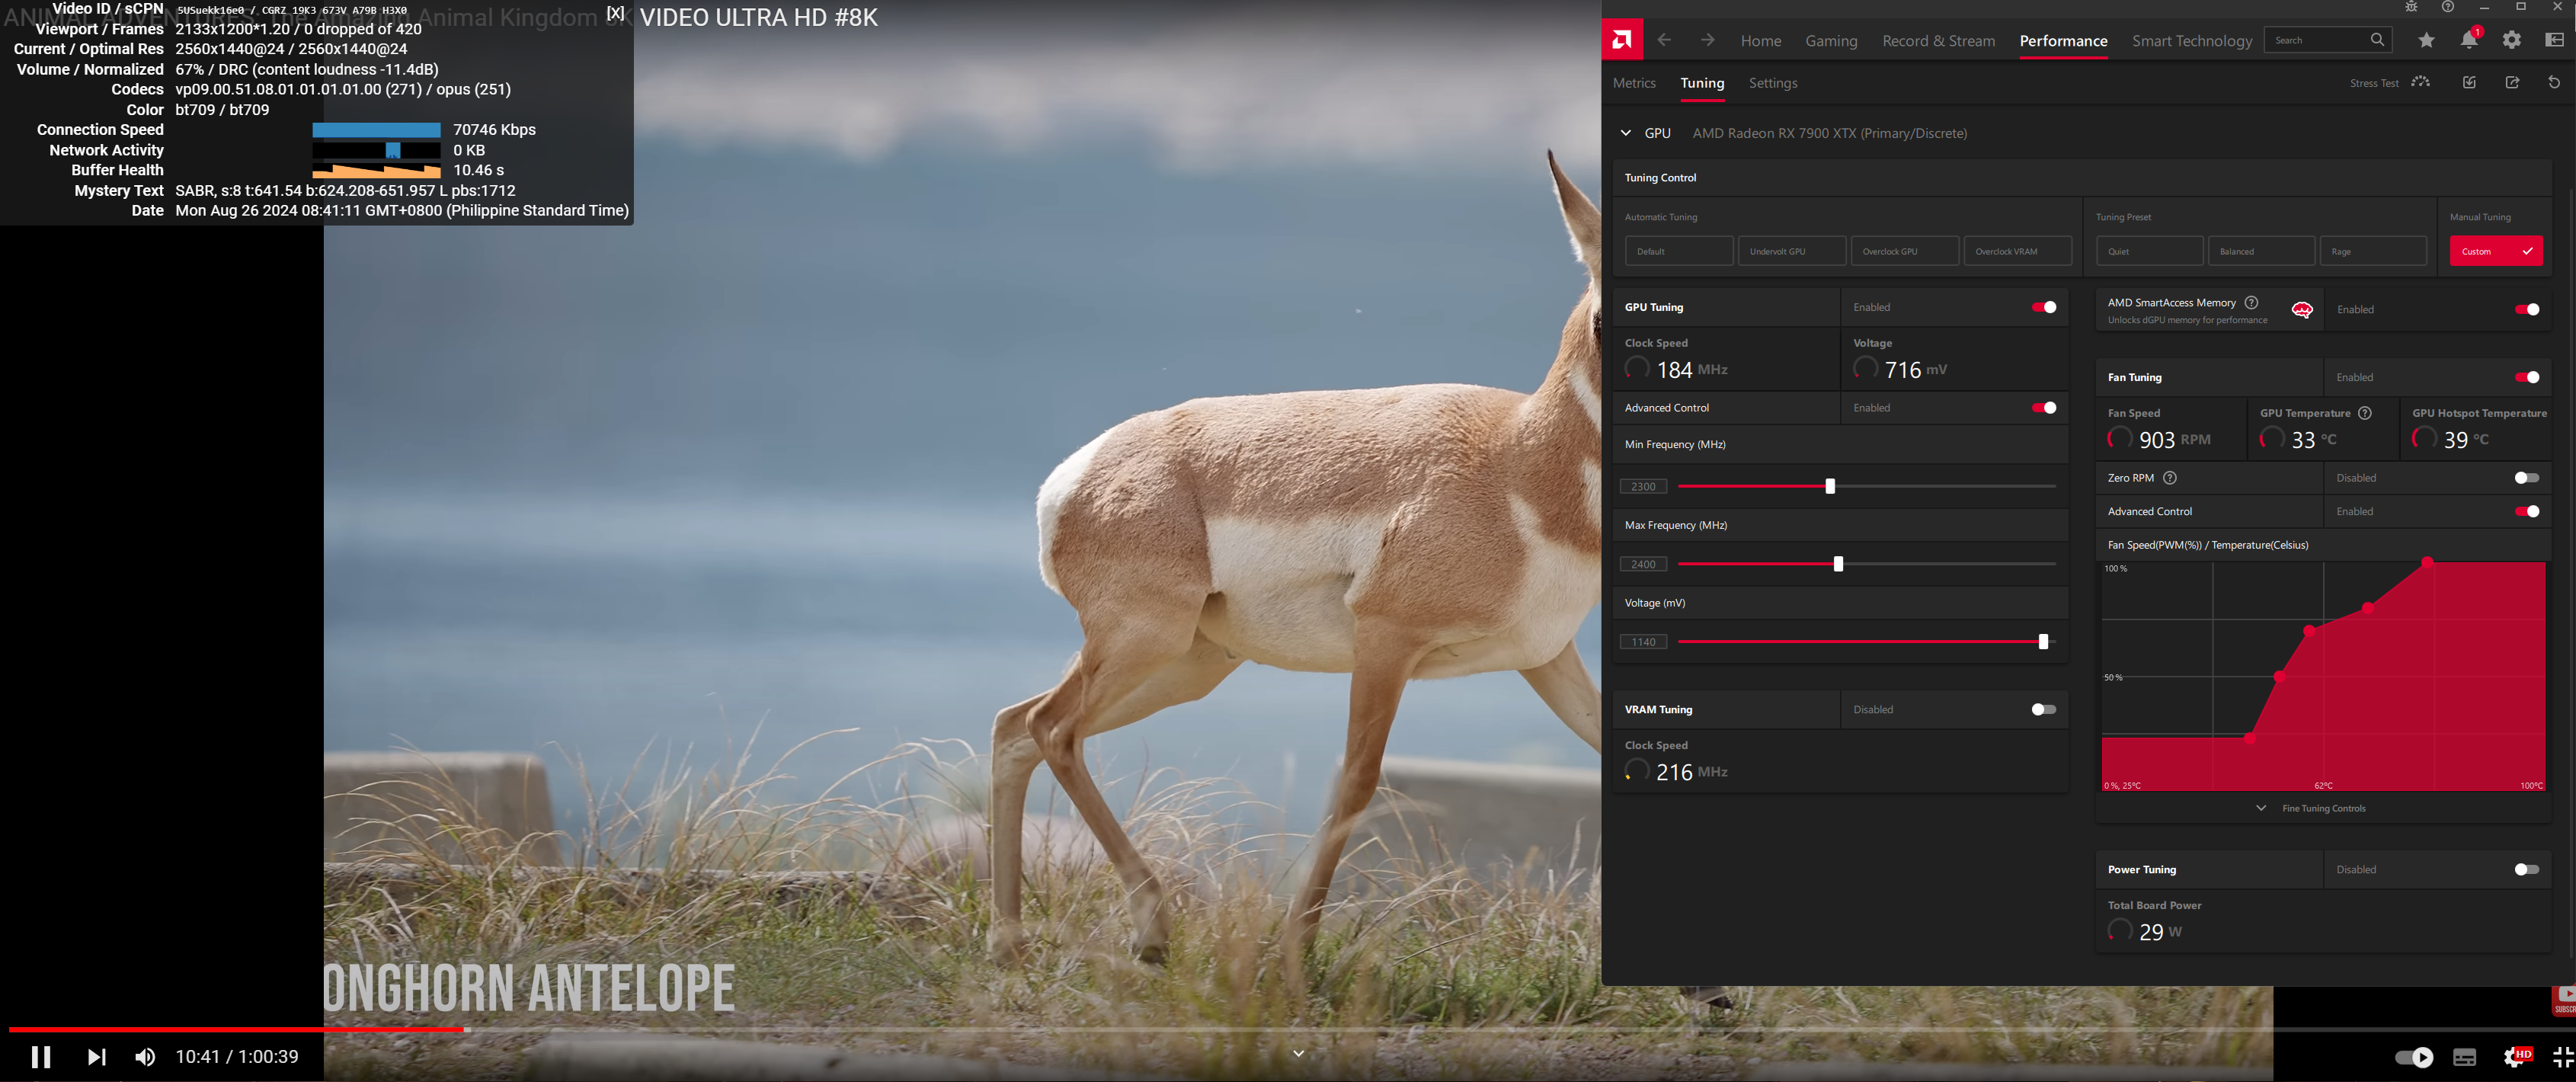This screenshot has height=1082, width=2576.
Task: Switch to the Metrics tab
Action: click(1634, 83)
